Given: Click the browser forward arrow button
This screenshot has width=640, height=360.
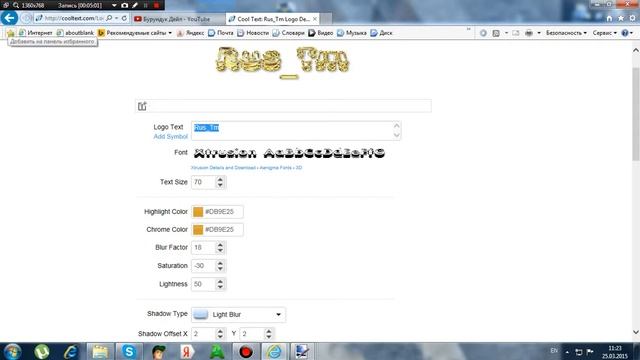Looking at the screenshot, I should pyautogui.click(x=26, y=18).
